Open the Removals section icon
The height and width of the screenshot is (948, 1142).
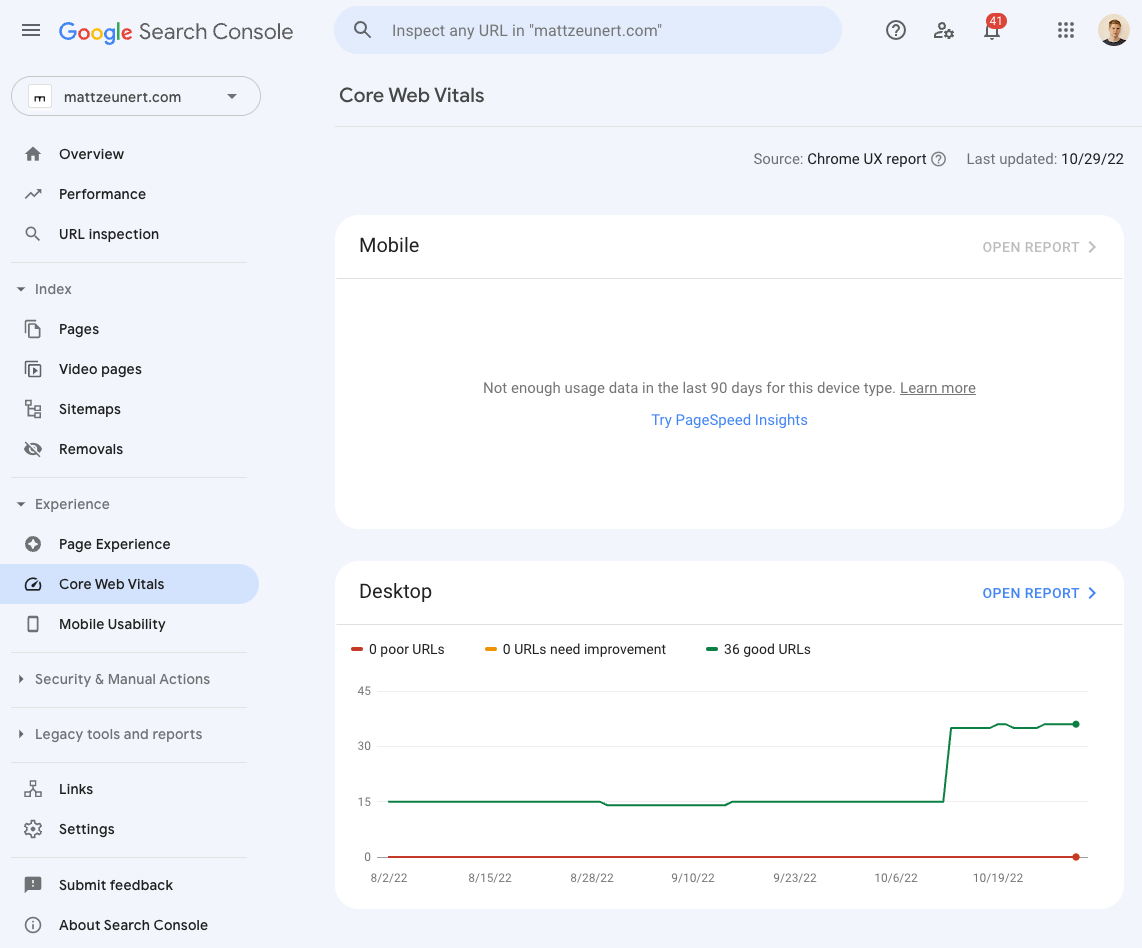click(33, 449)
